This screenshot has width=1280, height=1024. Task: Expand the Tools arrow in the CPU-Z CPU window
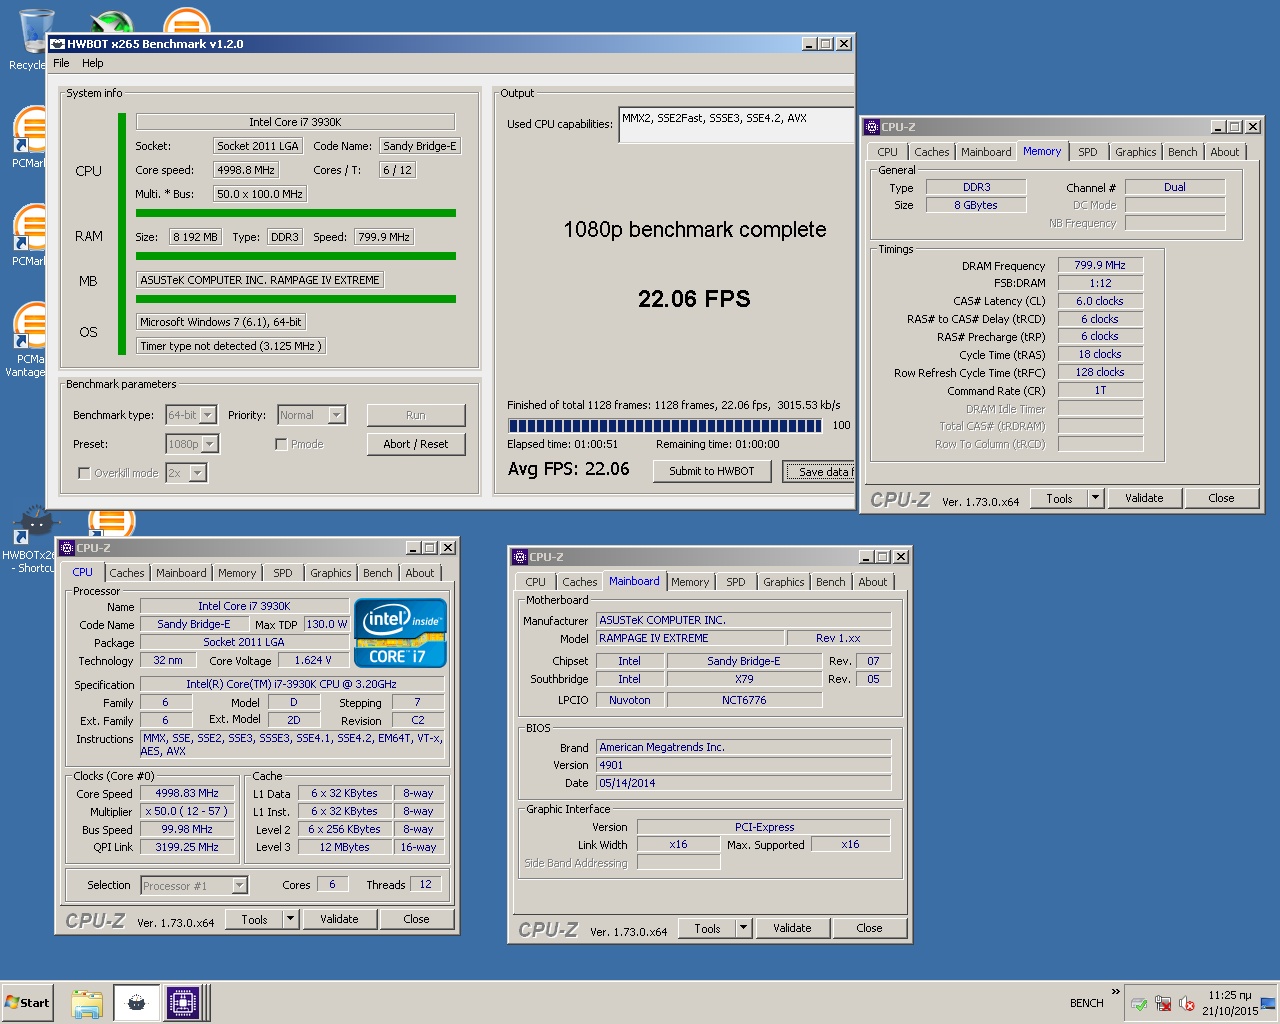pyautogui.click(x=291, y=919)
